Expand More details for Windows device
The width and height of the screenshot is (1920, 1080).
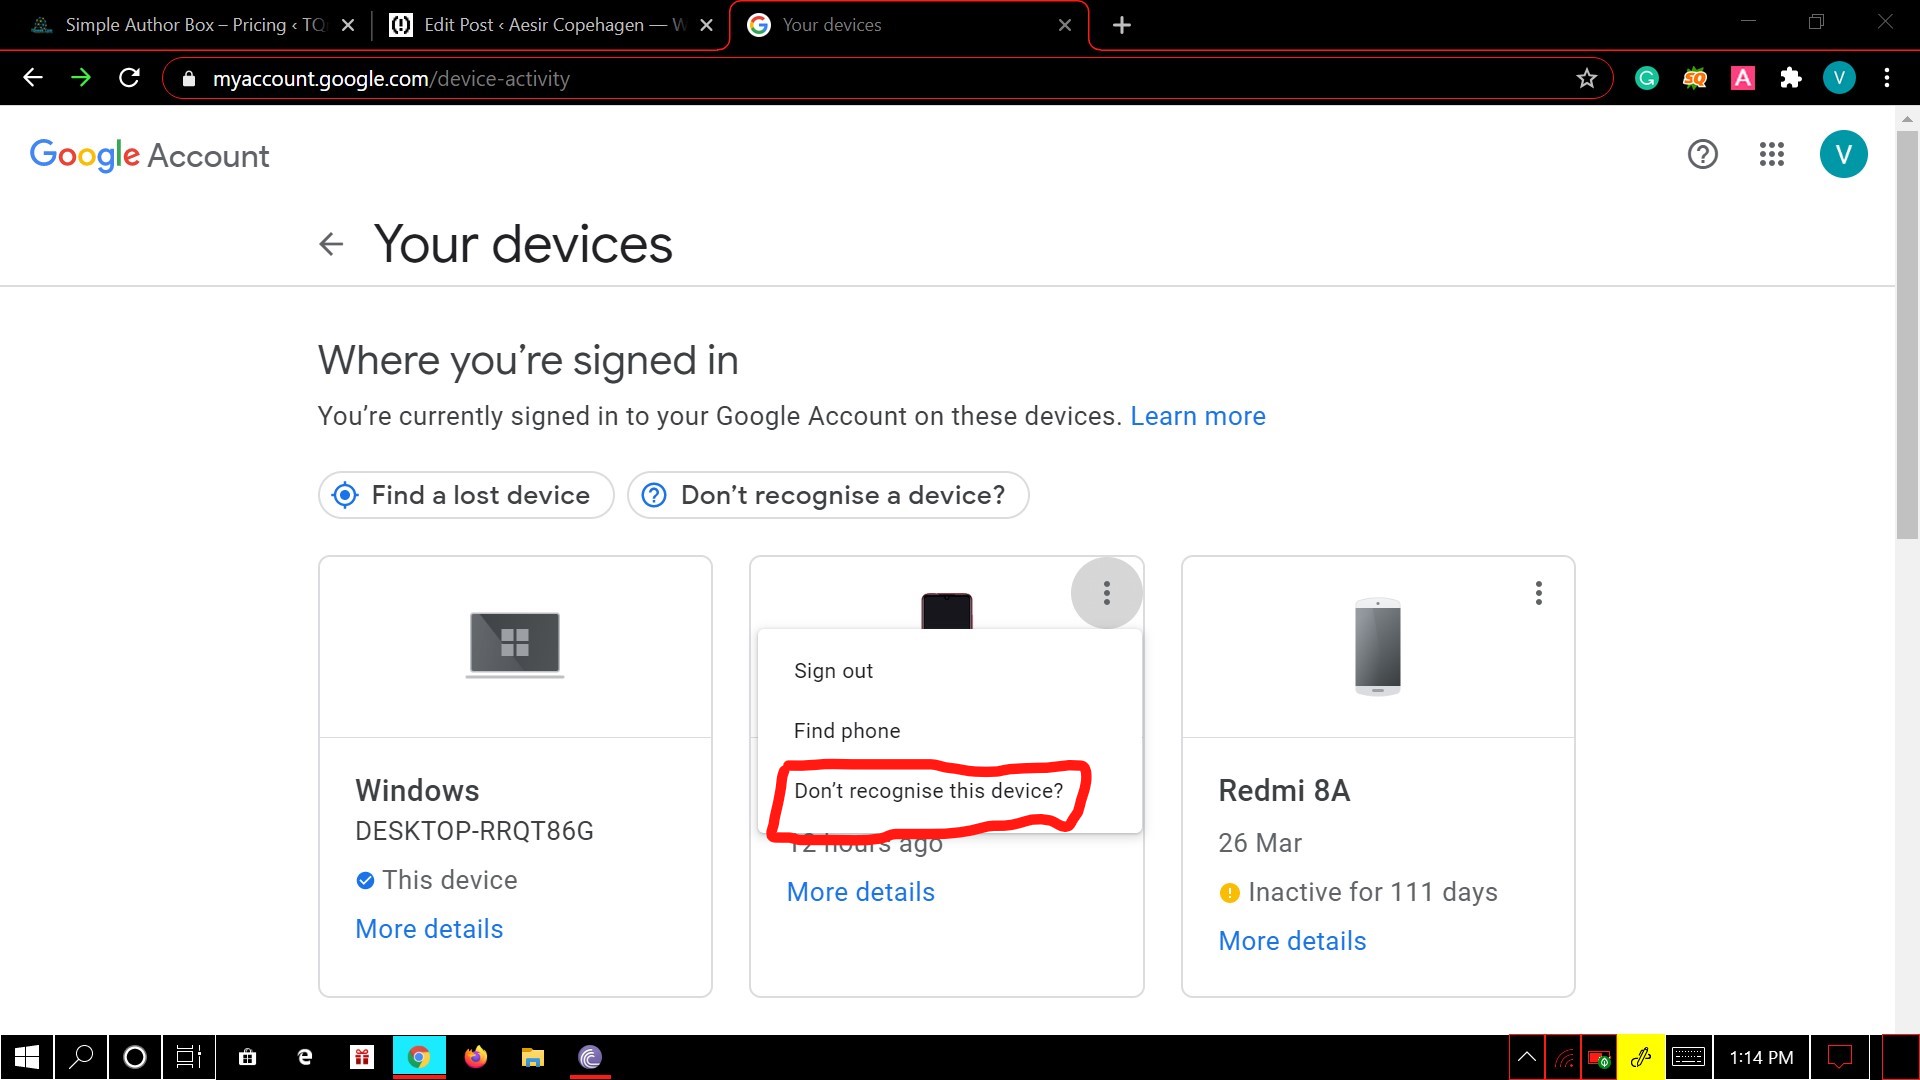(429, 930)
